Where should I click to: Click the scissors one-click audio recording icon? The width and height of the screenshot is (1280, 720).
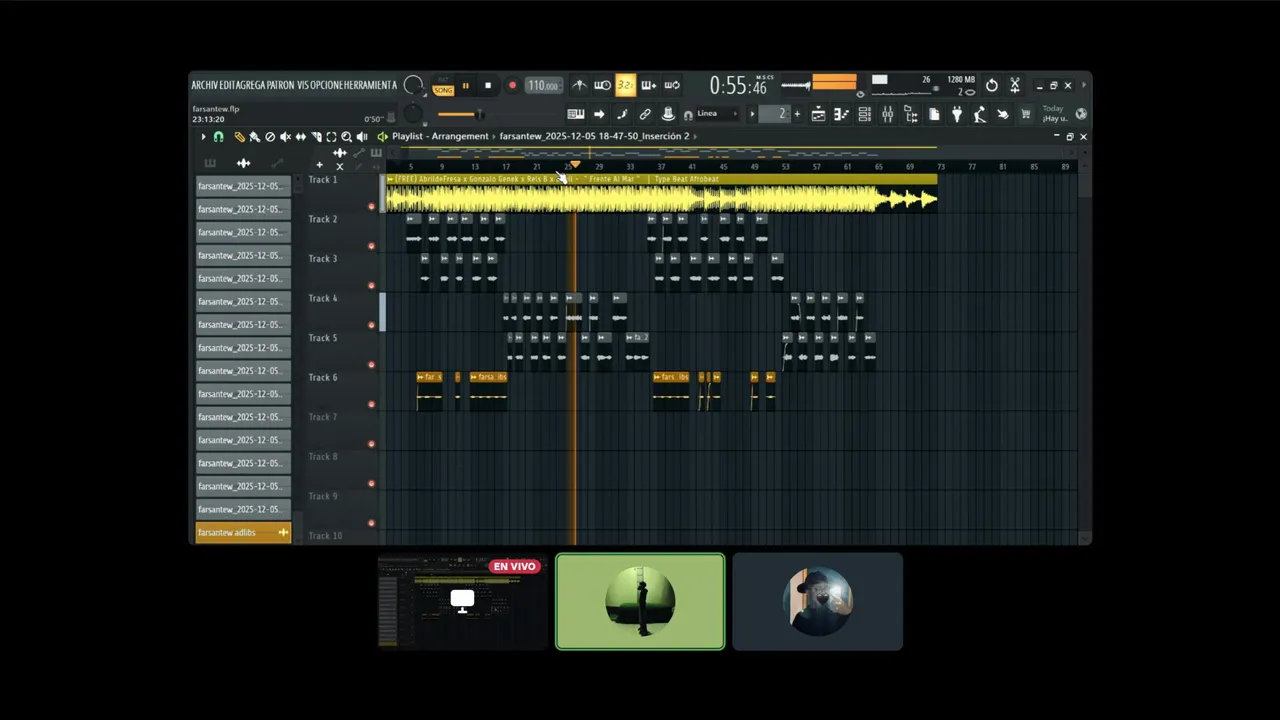point(1015,85)
